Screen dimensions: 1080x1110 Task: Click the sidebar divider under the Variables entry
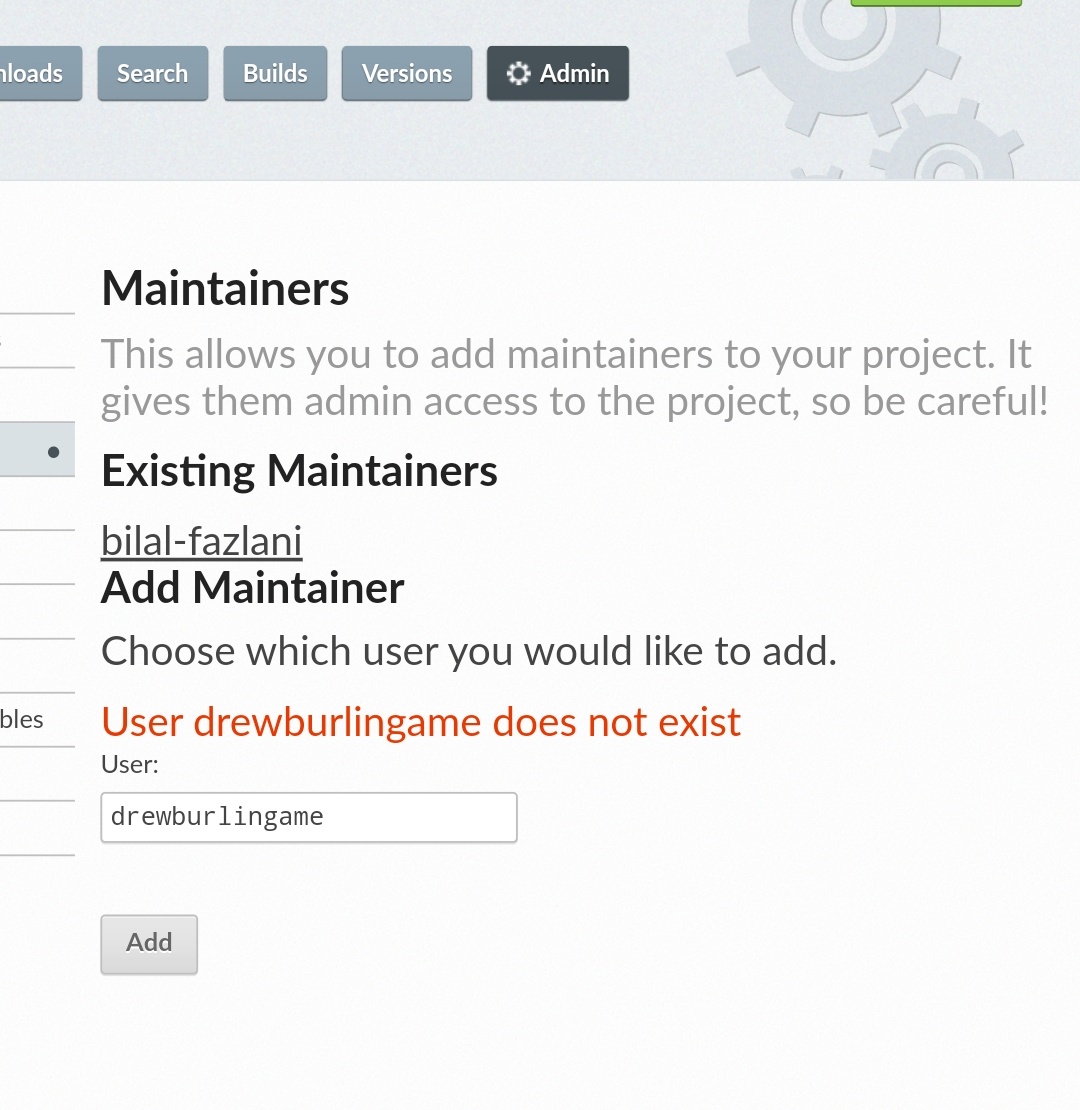point(38,745)
